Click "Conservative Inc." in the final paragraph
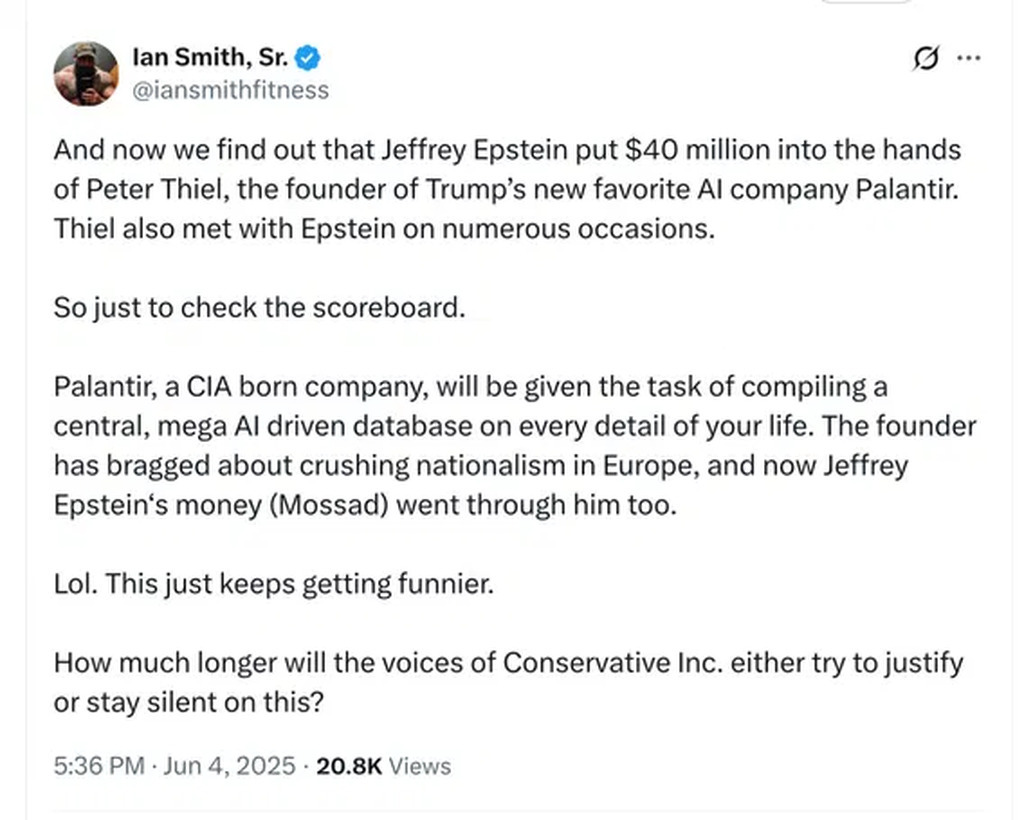Screen dimensions: 1024x820 click(x=613, y=663)
